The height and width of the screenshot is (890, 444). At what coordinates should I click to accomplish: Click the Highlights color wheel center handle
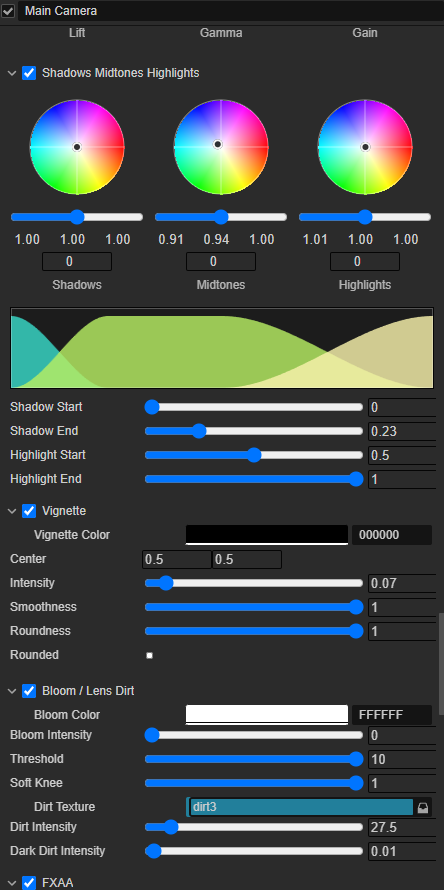366,147
